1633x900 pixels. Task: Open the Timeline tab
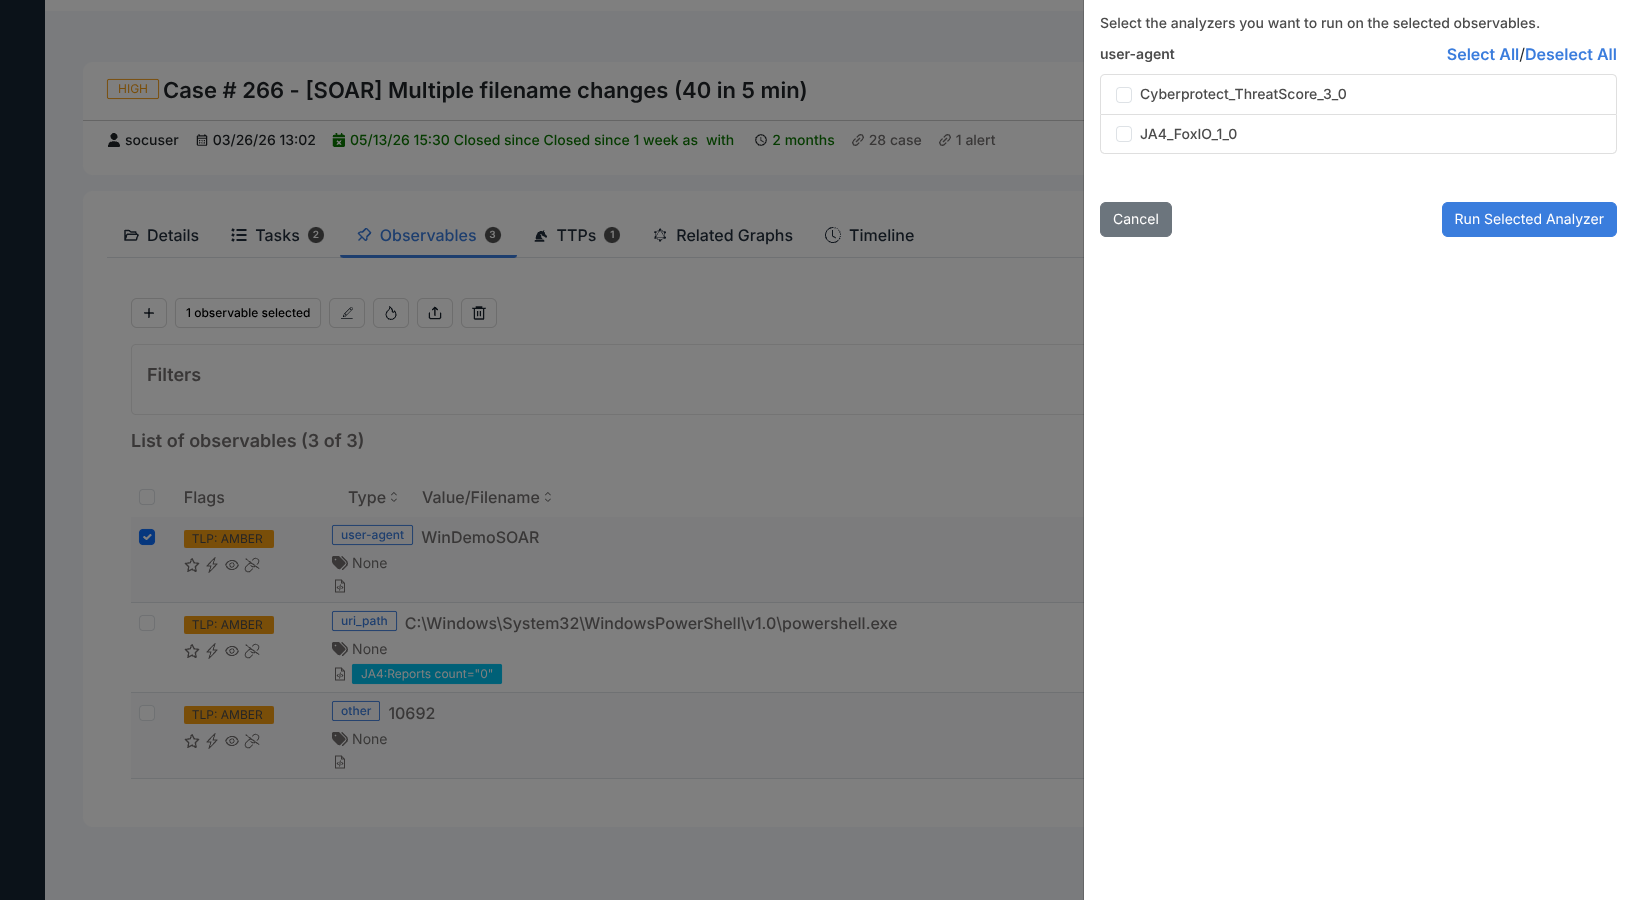[x=869, y=236]
